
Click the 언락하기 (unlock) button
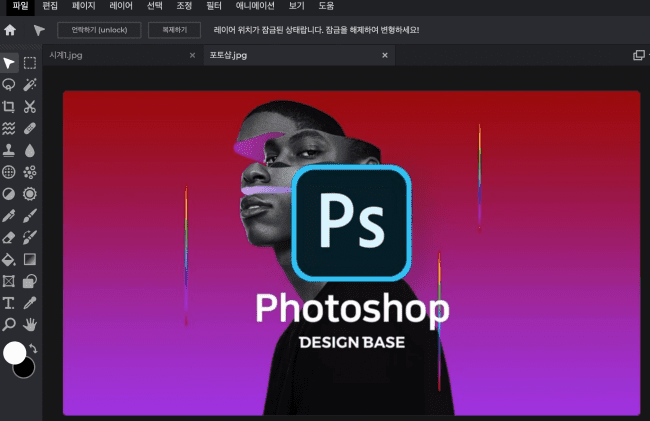point(99,30)
